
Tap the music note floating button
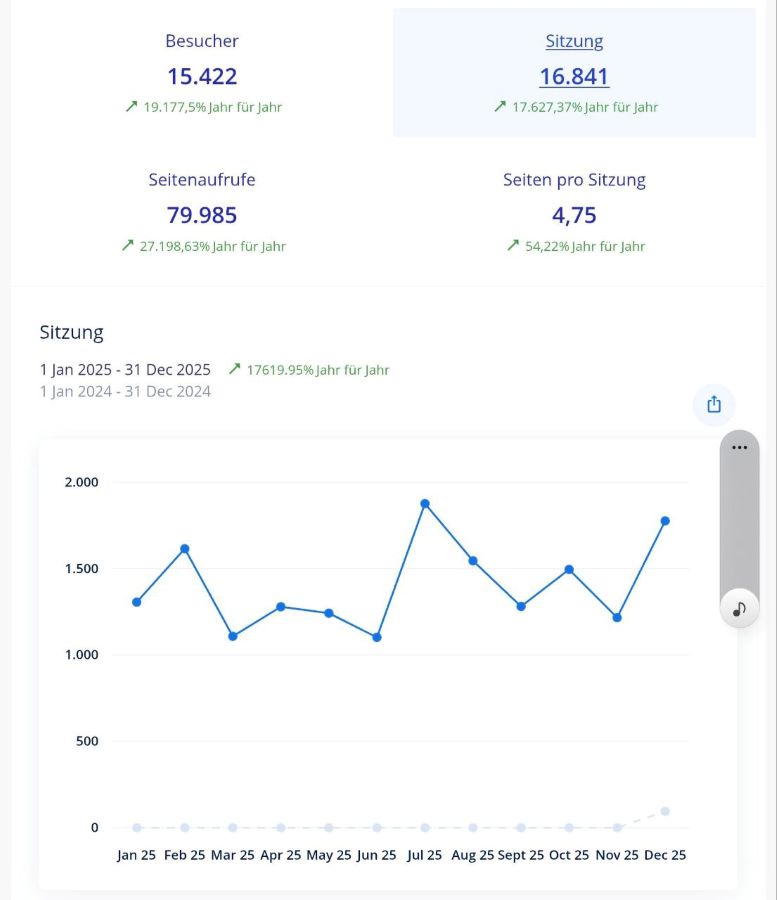[739, 608]
